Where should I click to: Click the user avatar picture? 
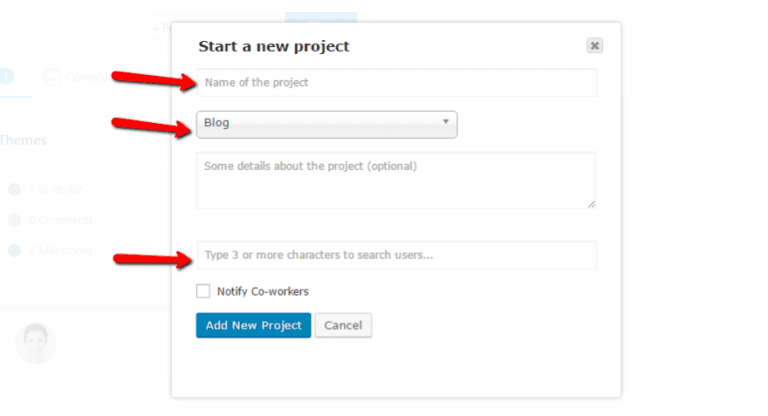pos(35,342)
